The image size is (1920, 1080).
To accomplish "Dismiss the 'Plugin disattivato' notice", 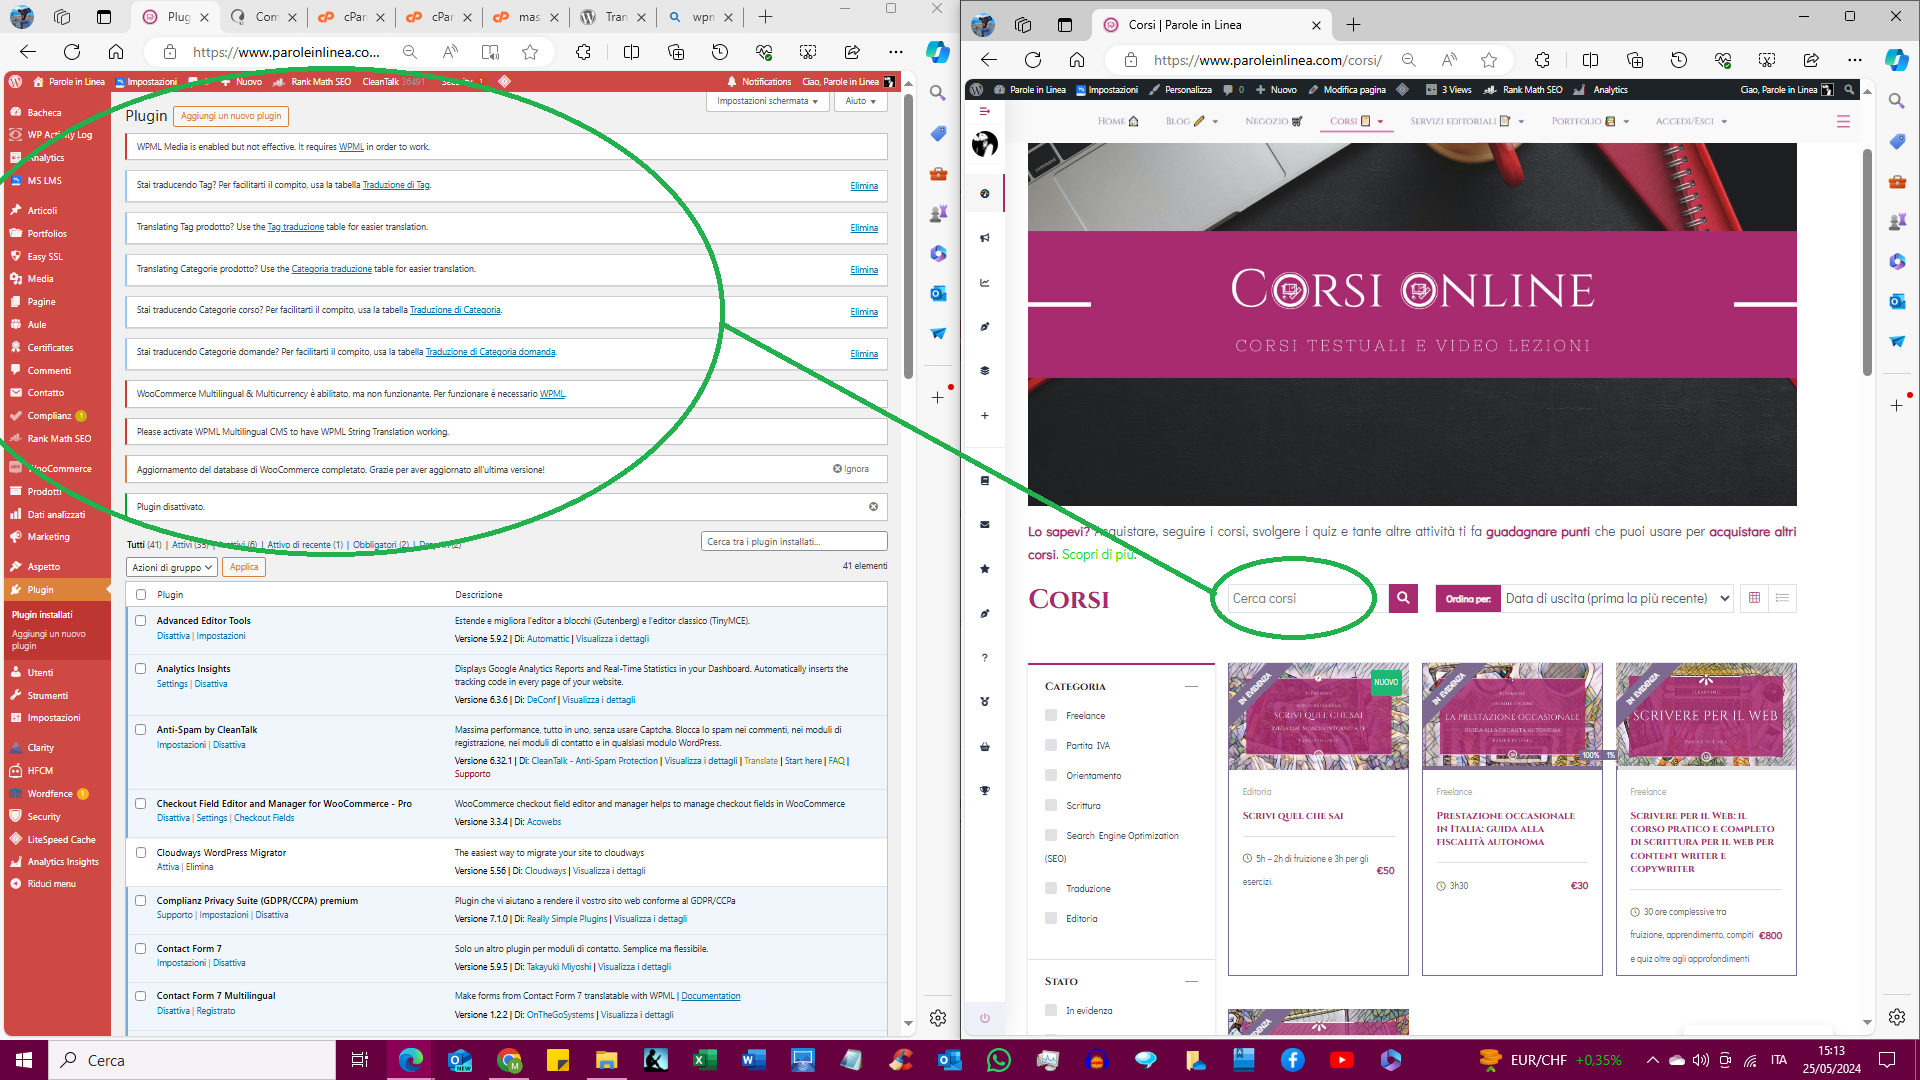I will coord(873,507).
